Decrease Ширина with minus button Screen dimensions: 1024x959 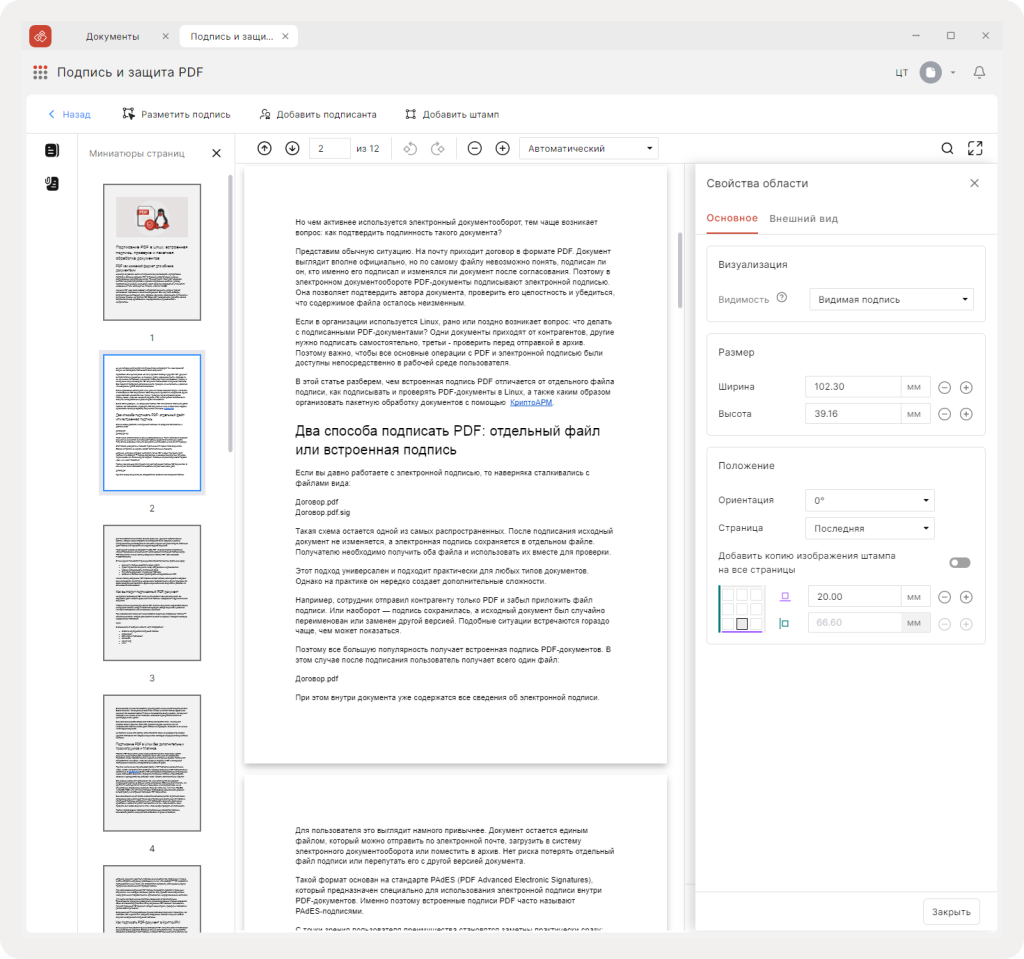pos(944,387)
